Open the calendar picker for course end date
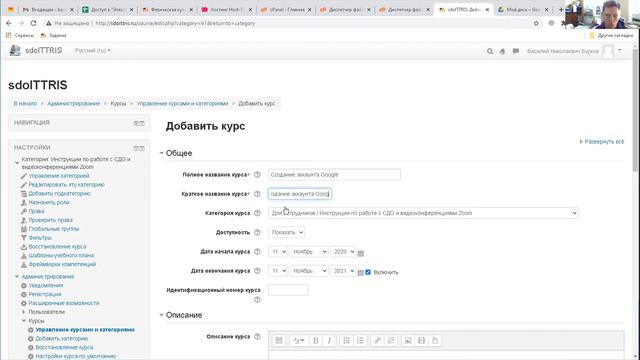Image resolution: width=640 pixels, height=360 pixels. tap(360, 273)
